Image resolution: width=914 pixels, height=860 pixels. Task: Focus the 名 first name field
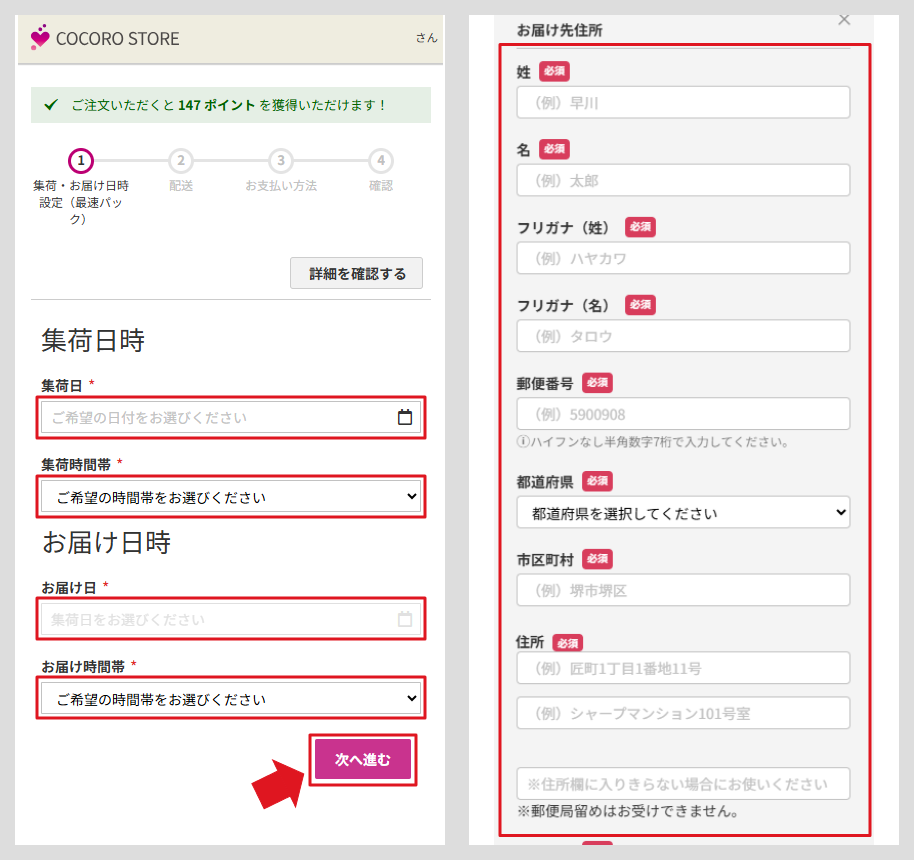tap(683, 180)
